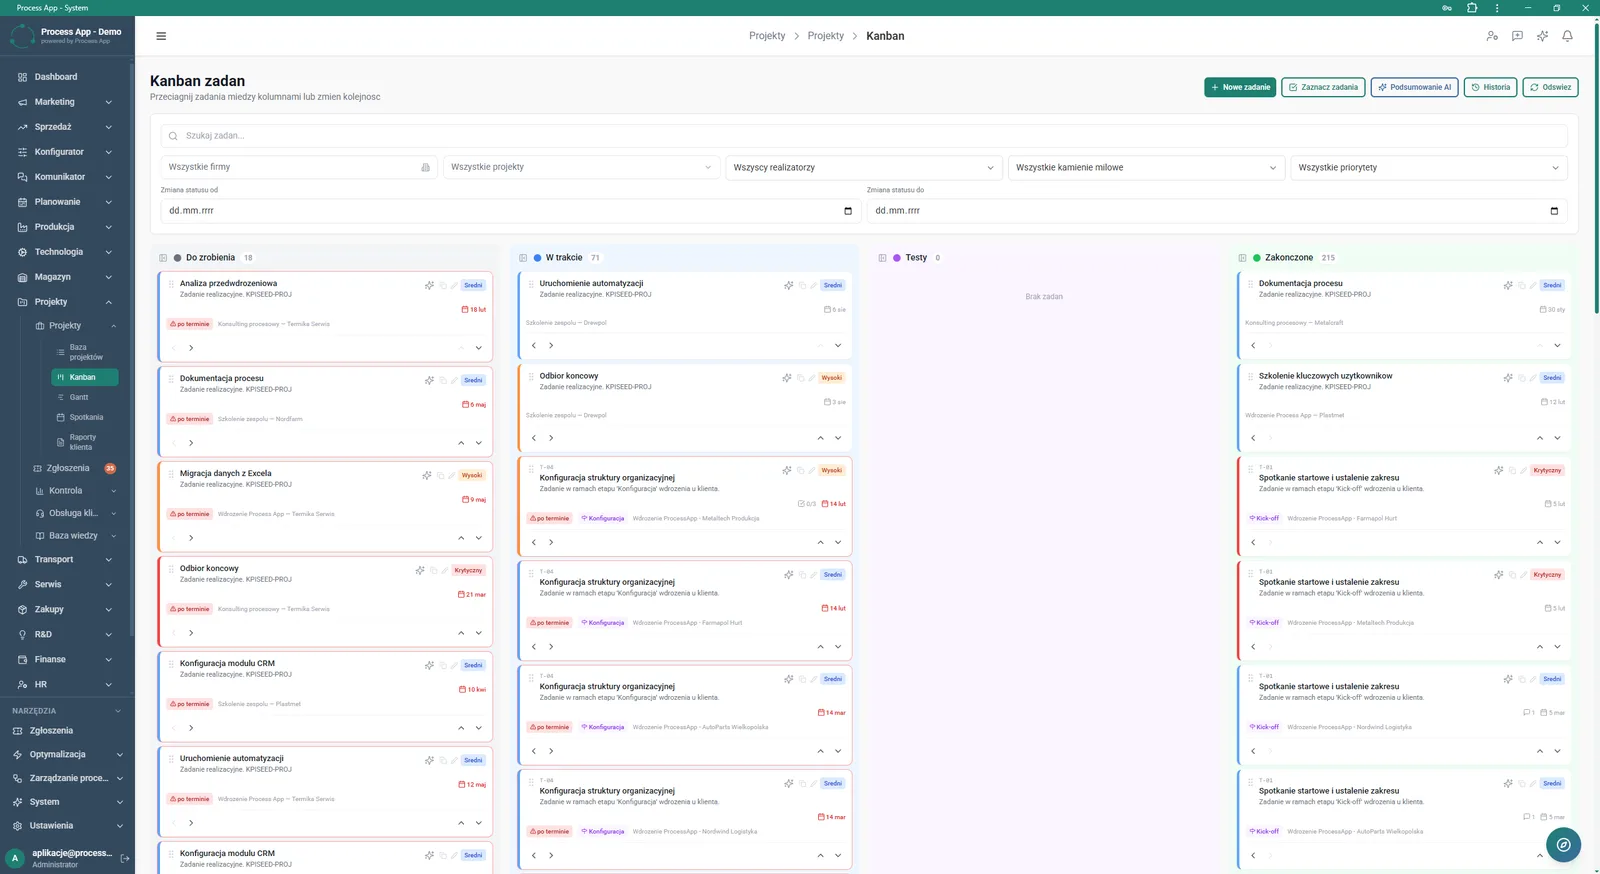The image size is (1600, 874).
Task: Open Baza projektów in sidebar
Action: [x=85, y=352]
